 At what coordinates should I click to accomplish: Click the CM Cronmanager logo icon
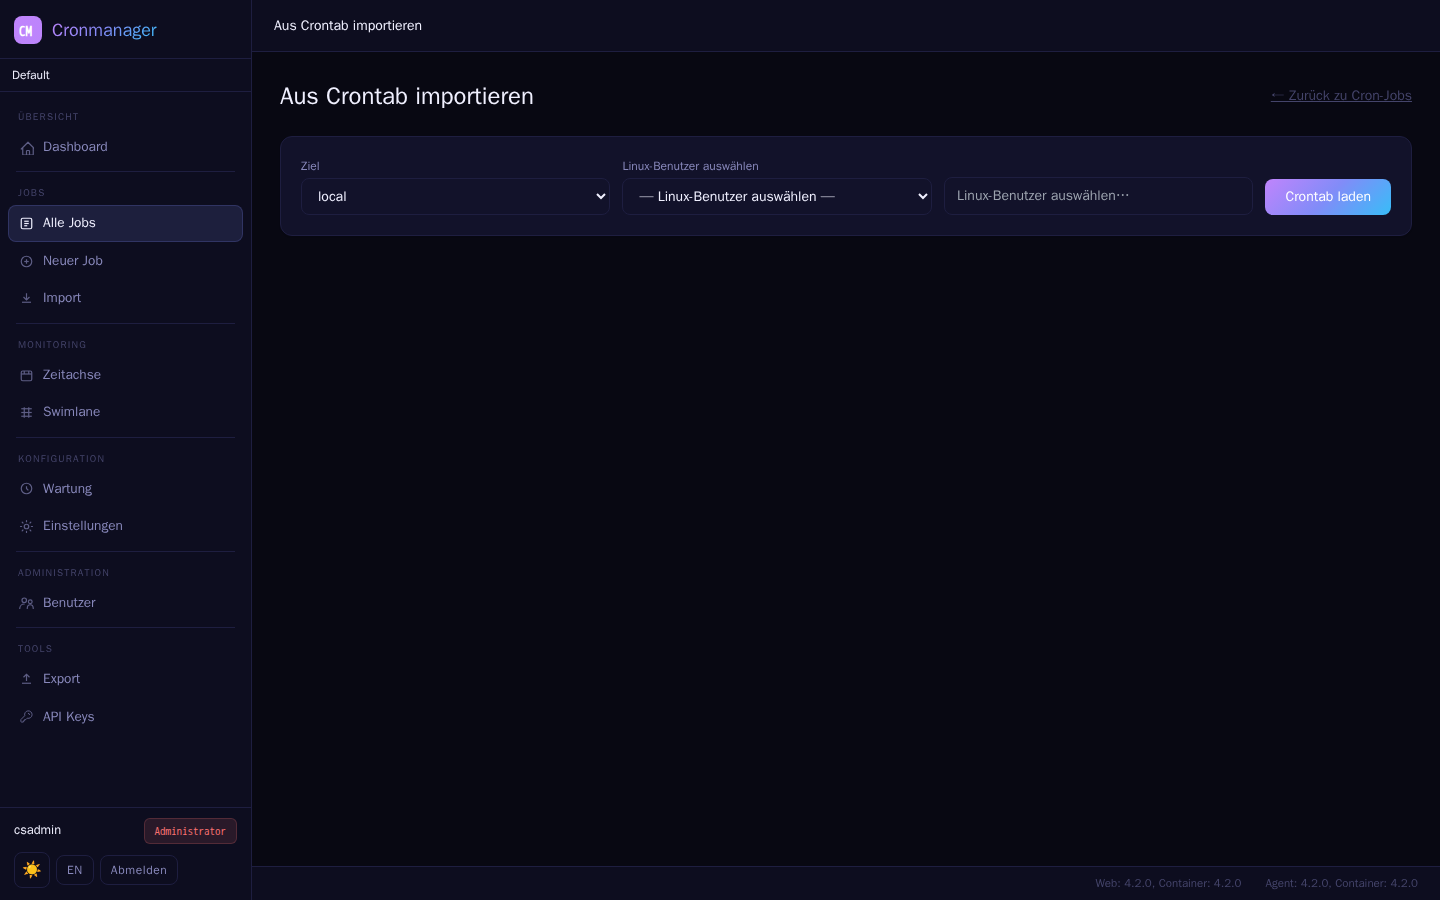pyautogui.click(x=28, y=30)
